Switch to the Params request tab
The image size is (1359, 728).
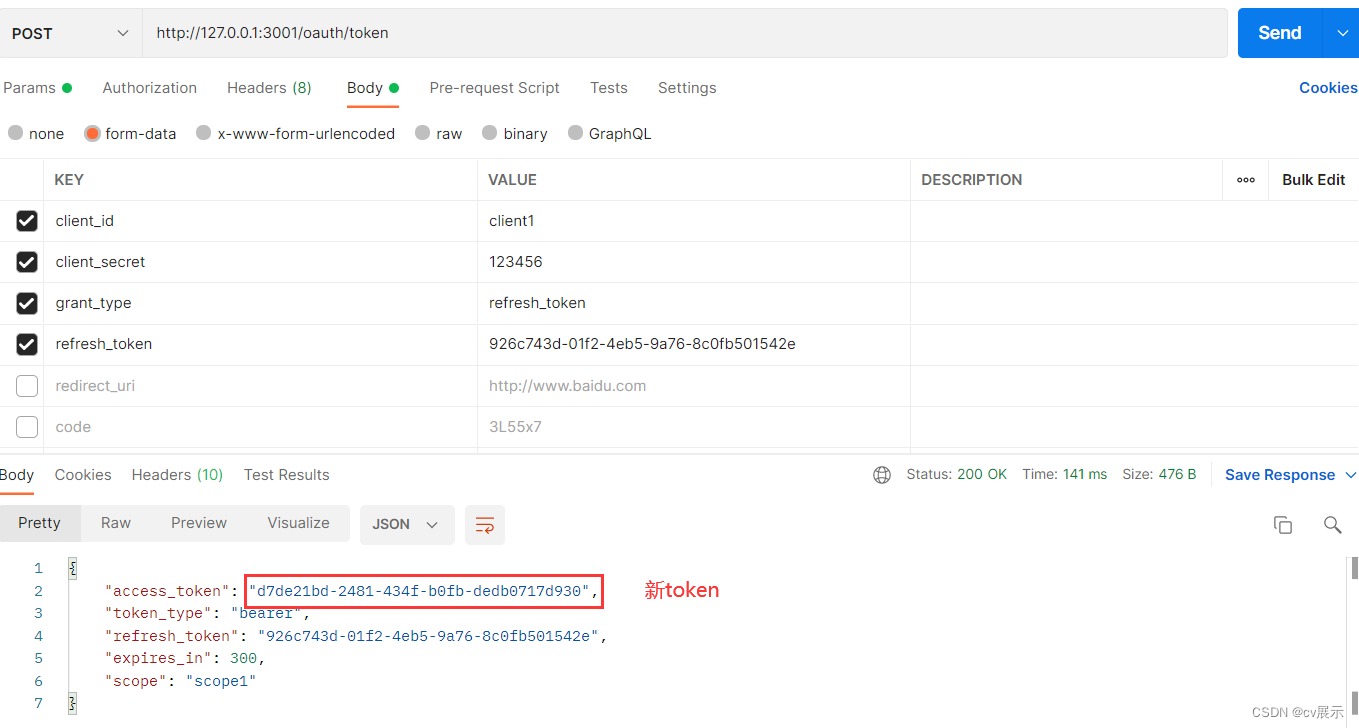(37, 88)
